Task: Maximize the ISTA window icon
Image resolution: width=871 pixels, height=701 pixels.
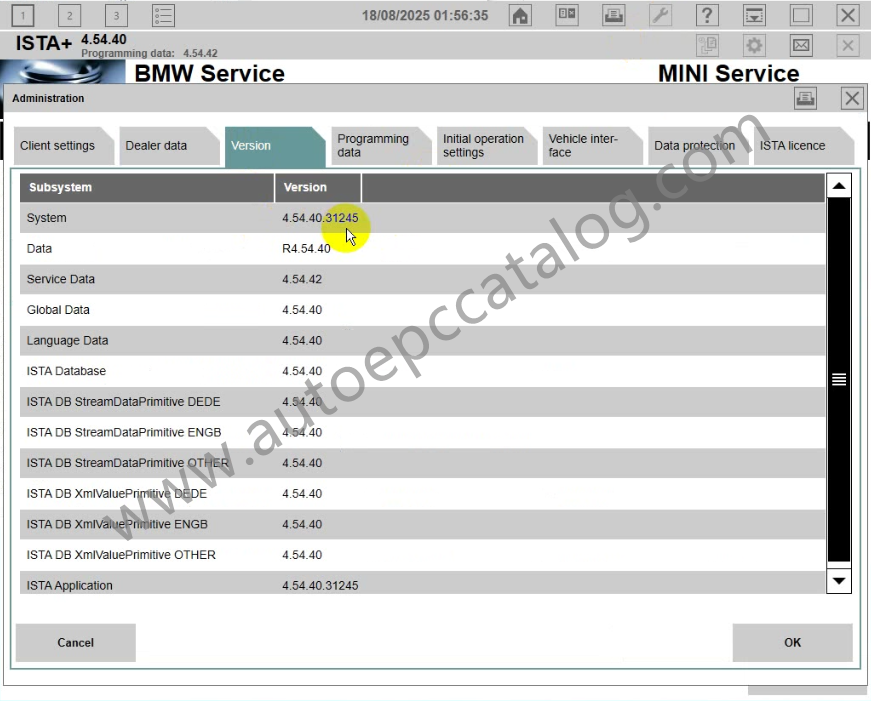Action: pos(801,15)
